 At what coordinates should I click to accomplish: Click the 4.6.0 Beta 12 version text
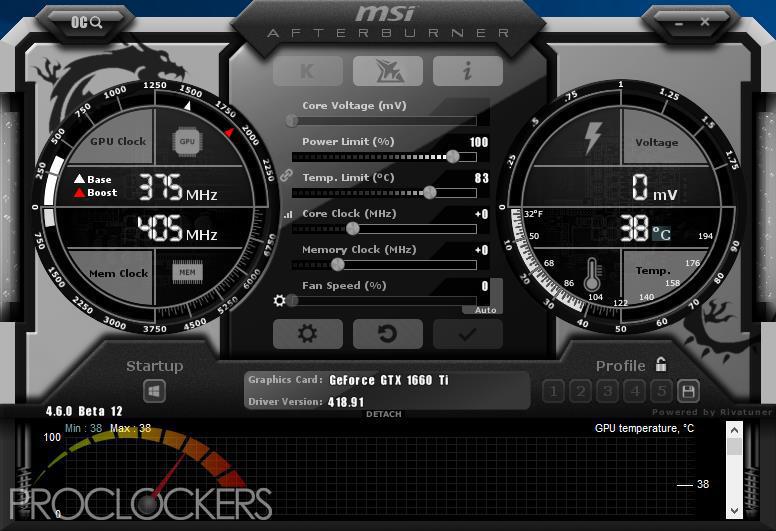click(x=84, y=411)
